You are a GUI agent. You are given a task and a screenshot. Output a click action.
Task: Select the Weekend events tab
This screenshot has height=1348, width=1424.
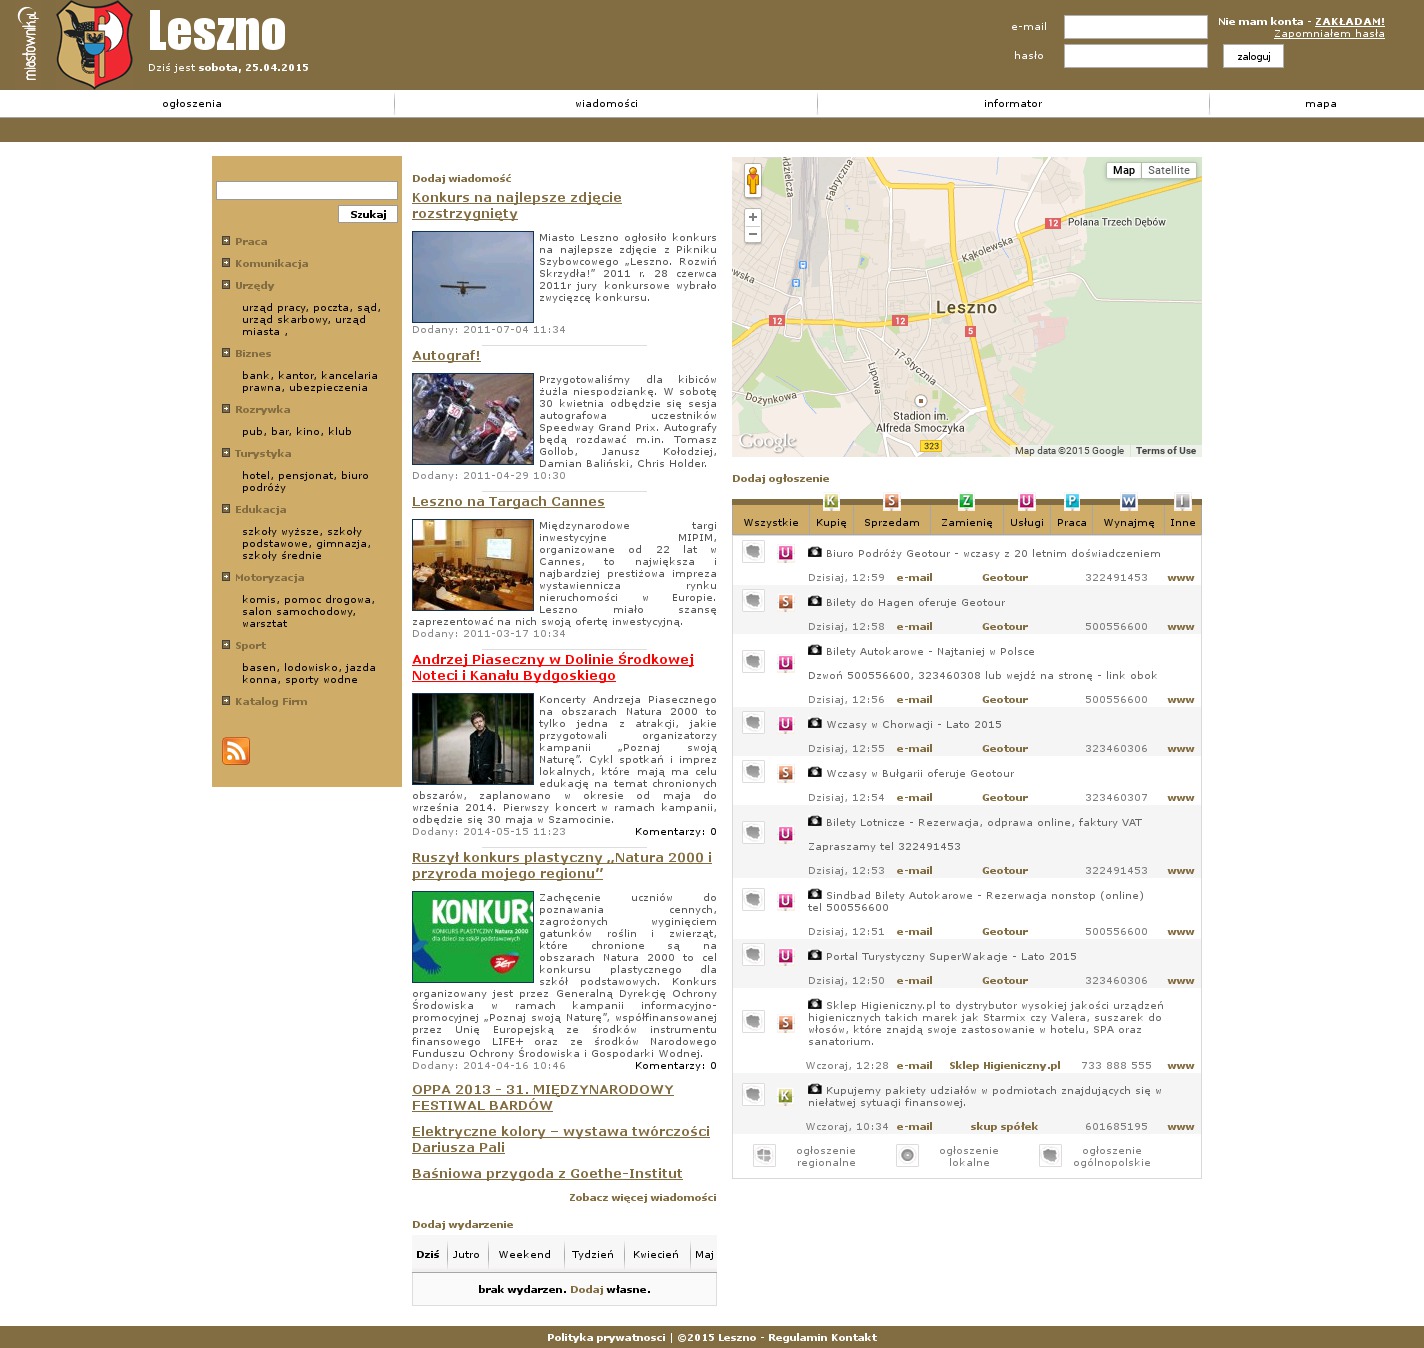pos(524,1254)
